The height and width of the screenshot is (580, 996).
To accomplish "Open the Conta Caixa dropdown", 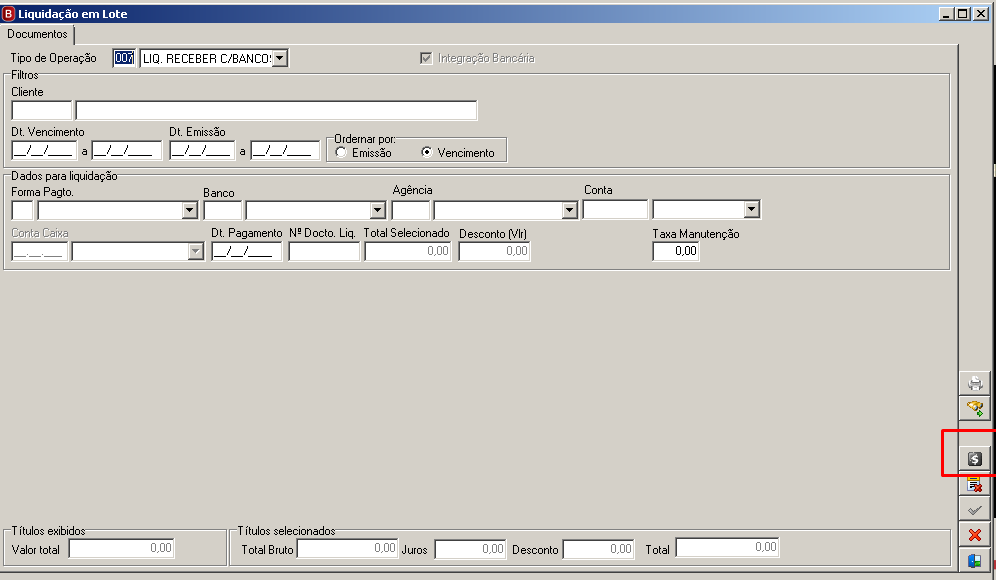I will (x=196, y=252).
